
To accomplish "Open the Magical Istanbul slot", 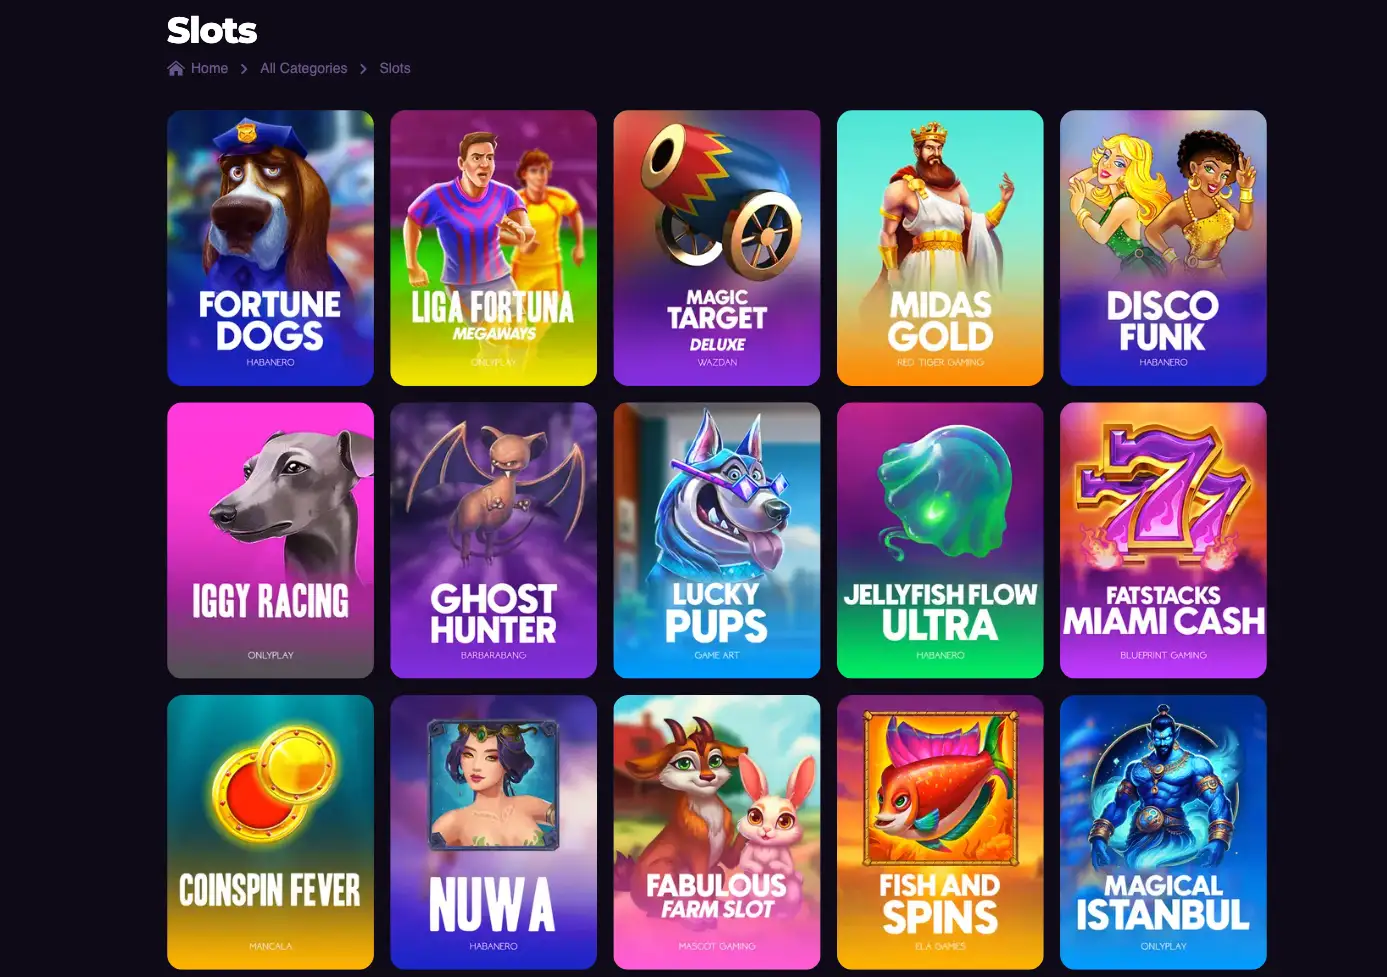I will click(1163, 832).
